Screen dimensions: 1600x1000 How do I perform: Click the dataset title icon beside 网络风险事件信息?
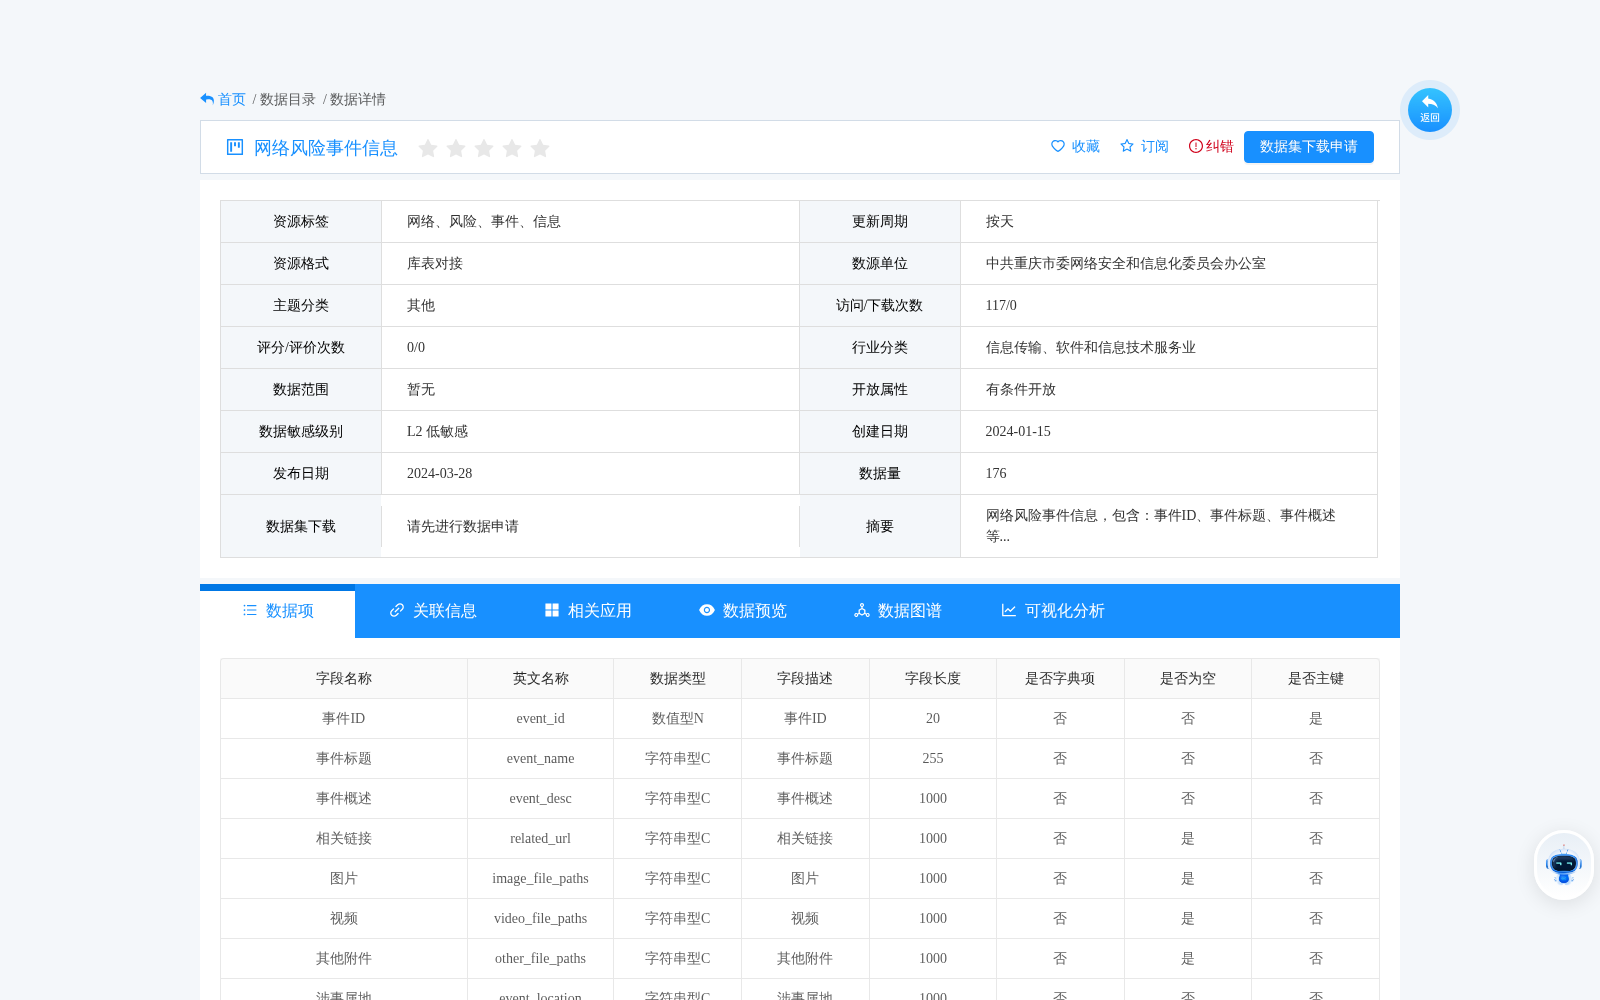(x=235, y=148)
